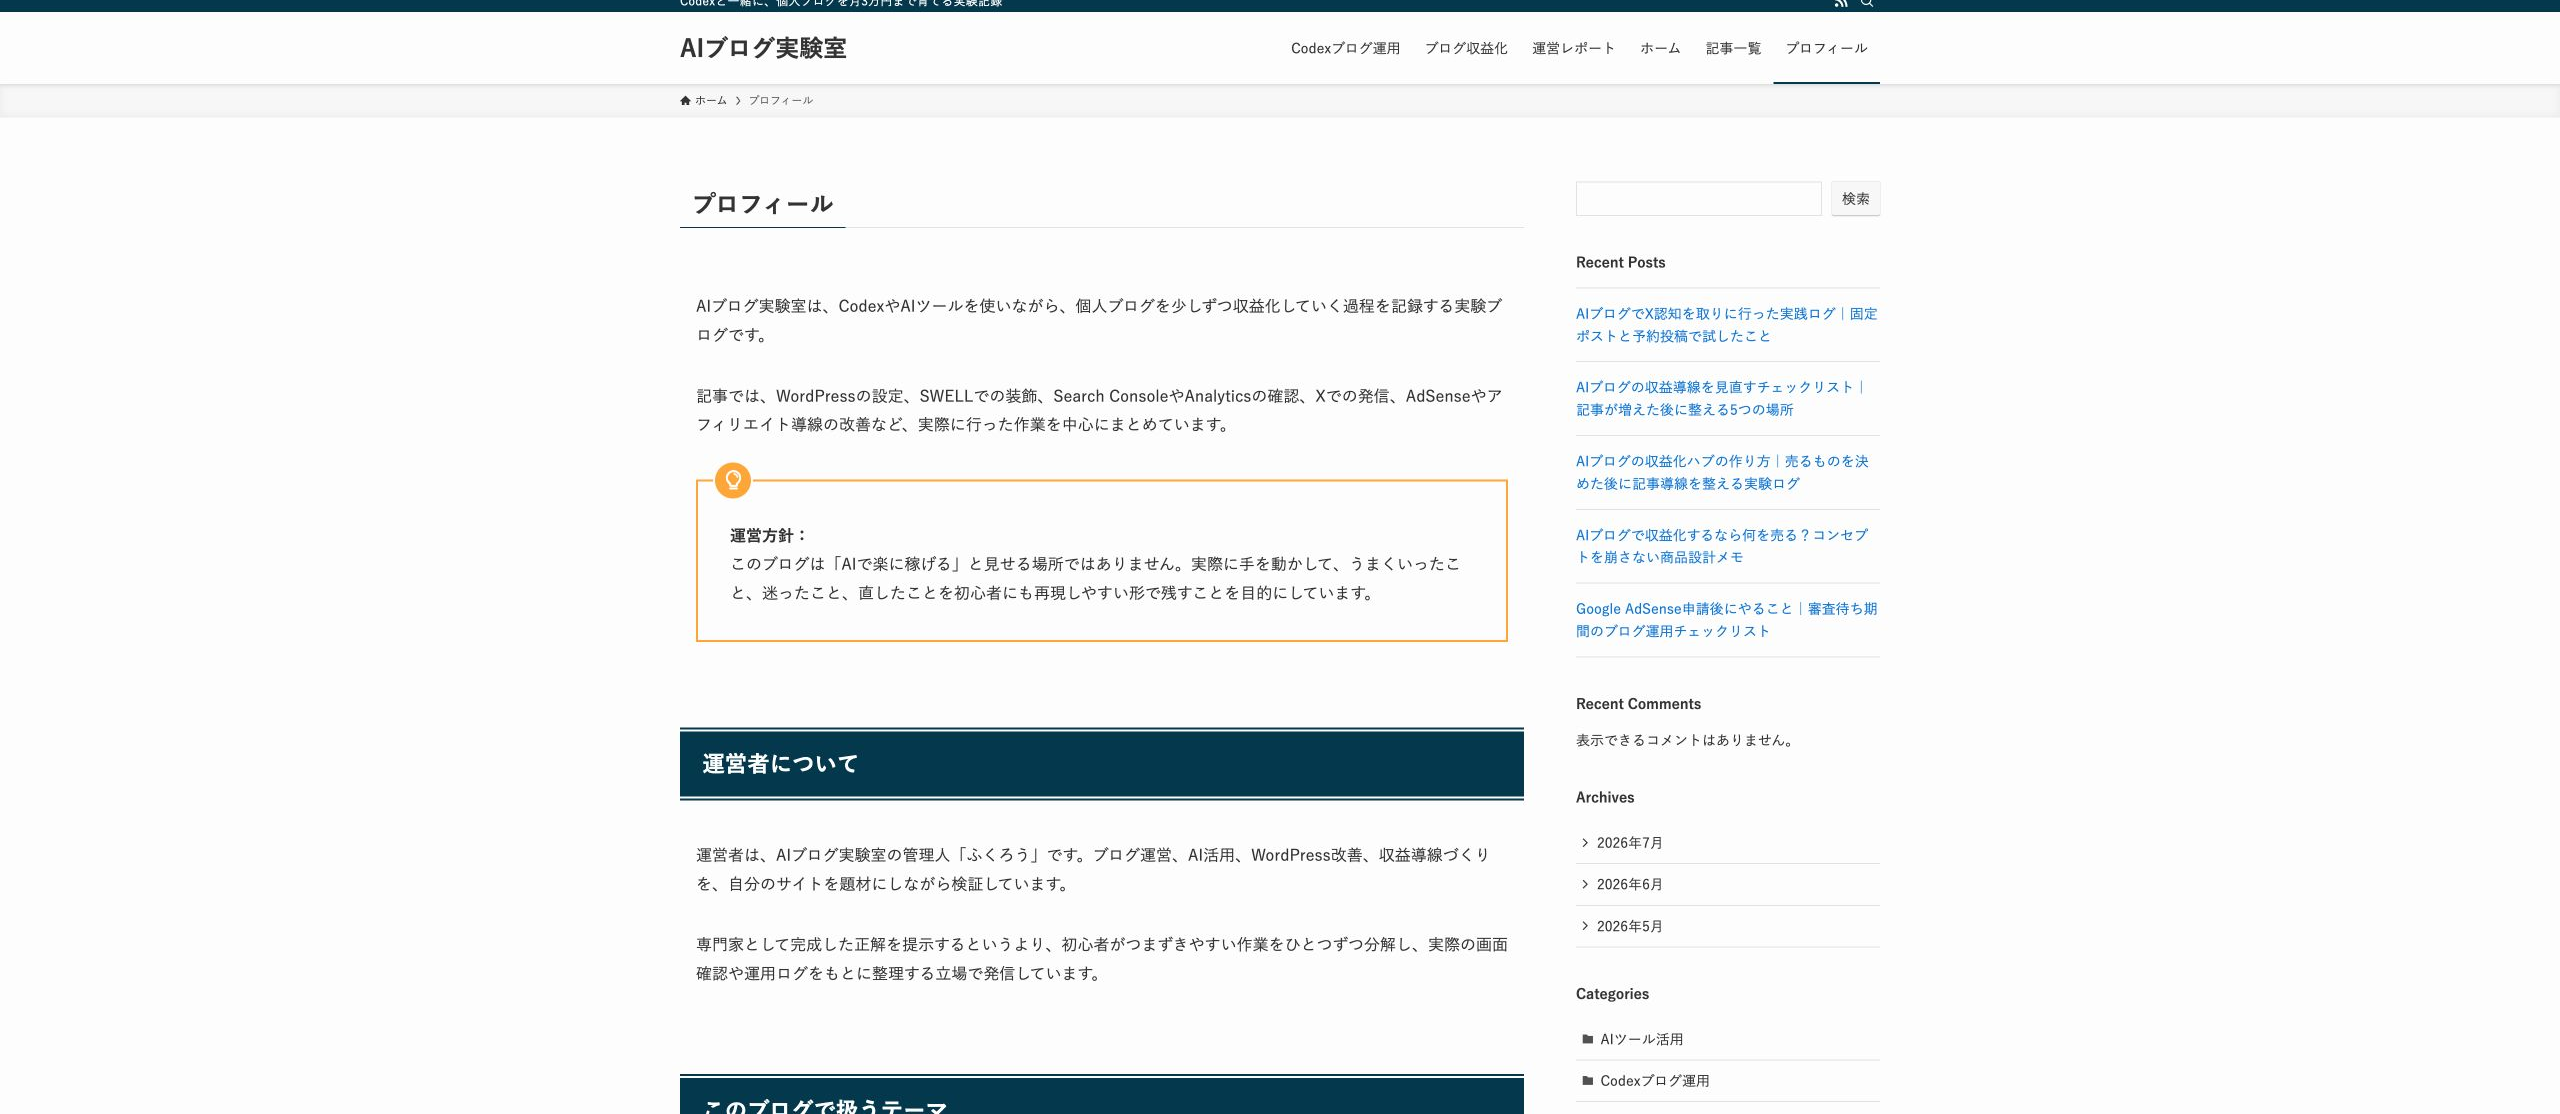
Task: Open the Codexブログ運用 category in sidebar
Action: pyautogui.click(x=1654, y=1081)
